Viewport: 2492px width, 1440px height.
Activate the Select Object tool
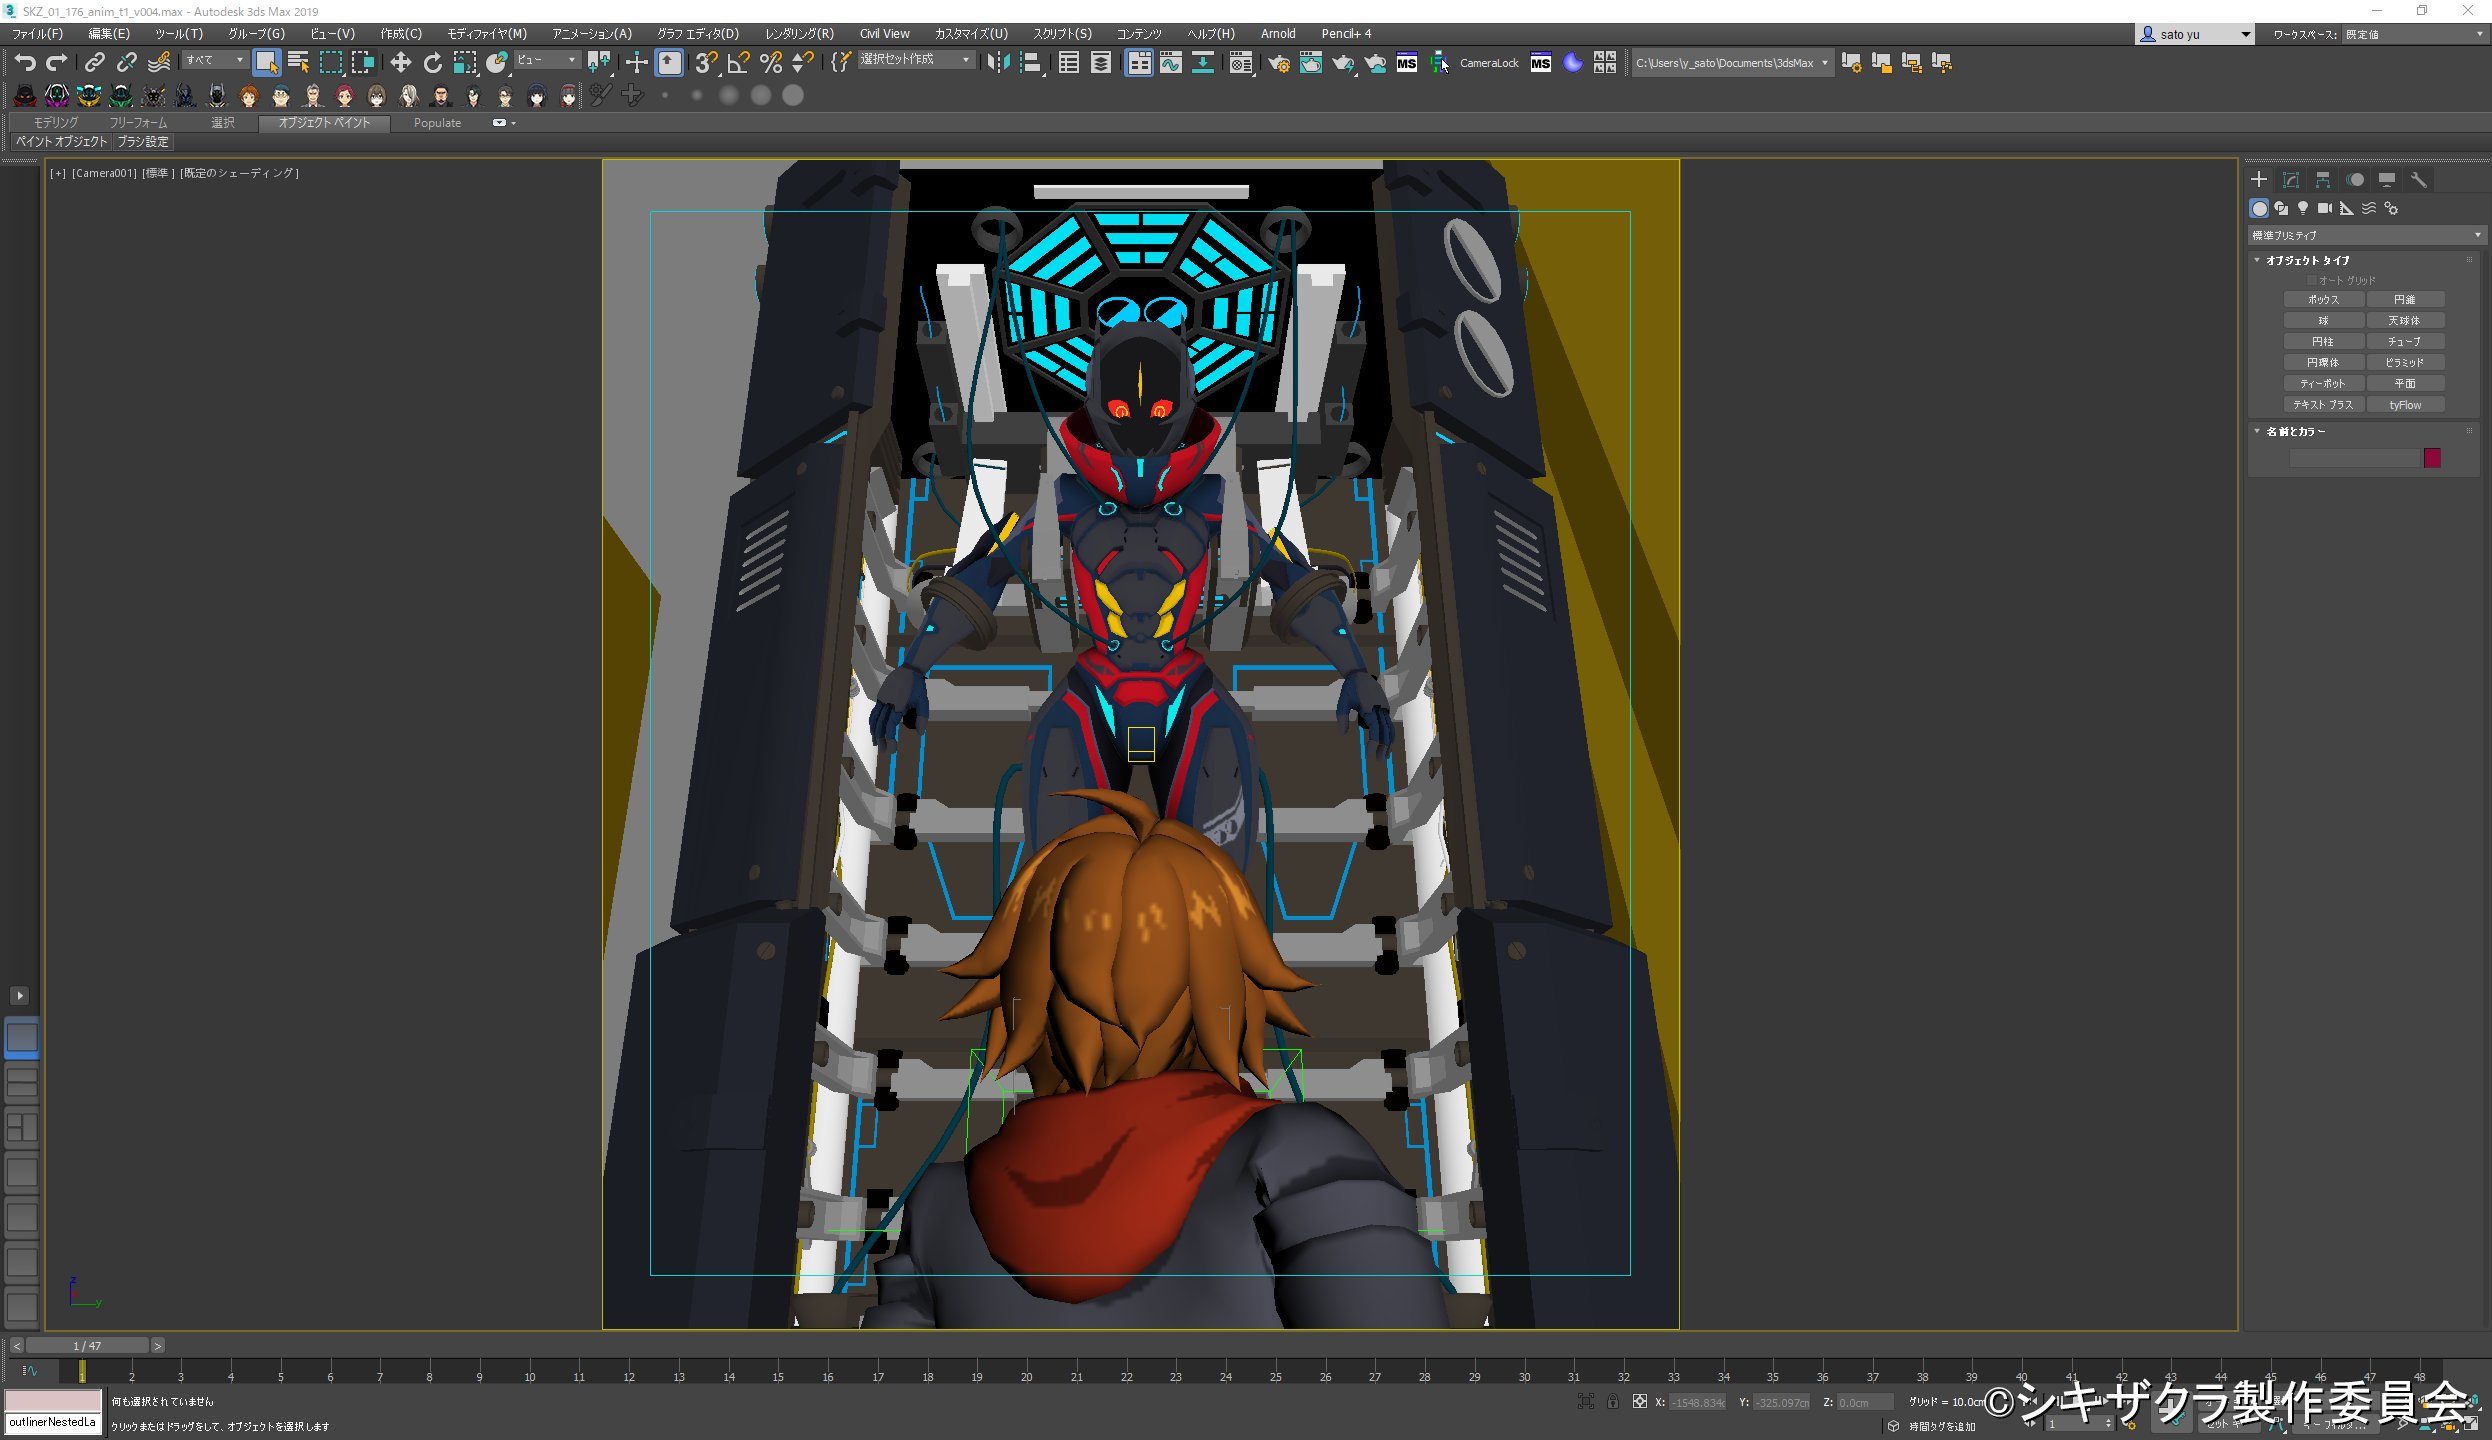pyautogui.click(x=266, y=63)
